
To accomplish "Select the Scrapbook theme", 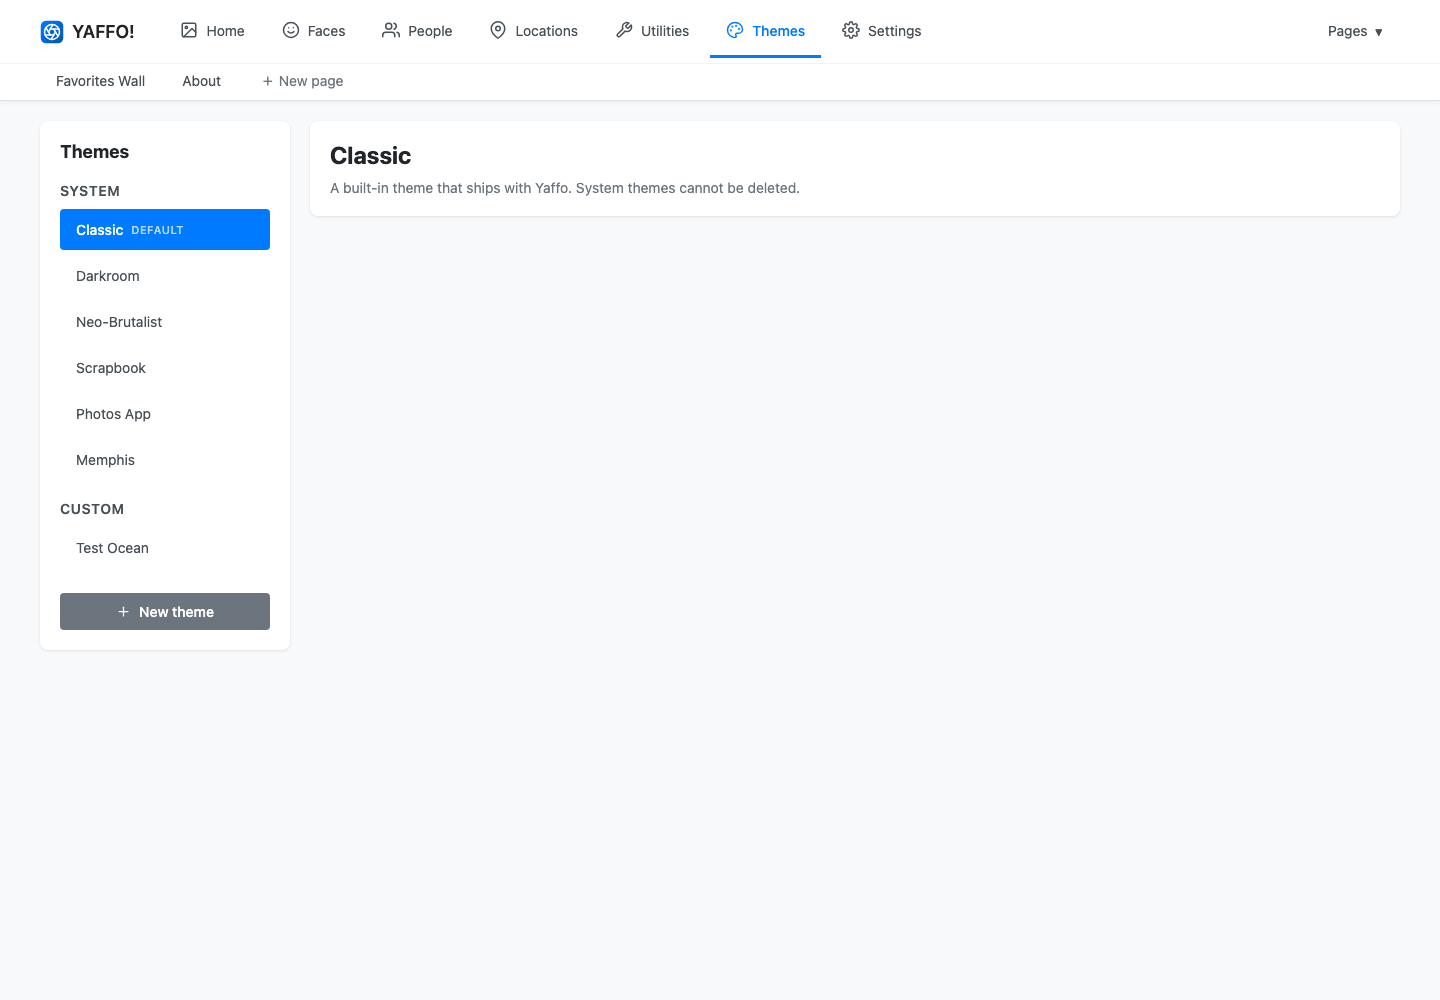I will point(165,368).
